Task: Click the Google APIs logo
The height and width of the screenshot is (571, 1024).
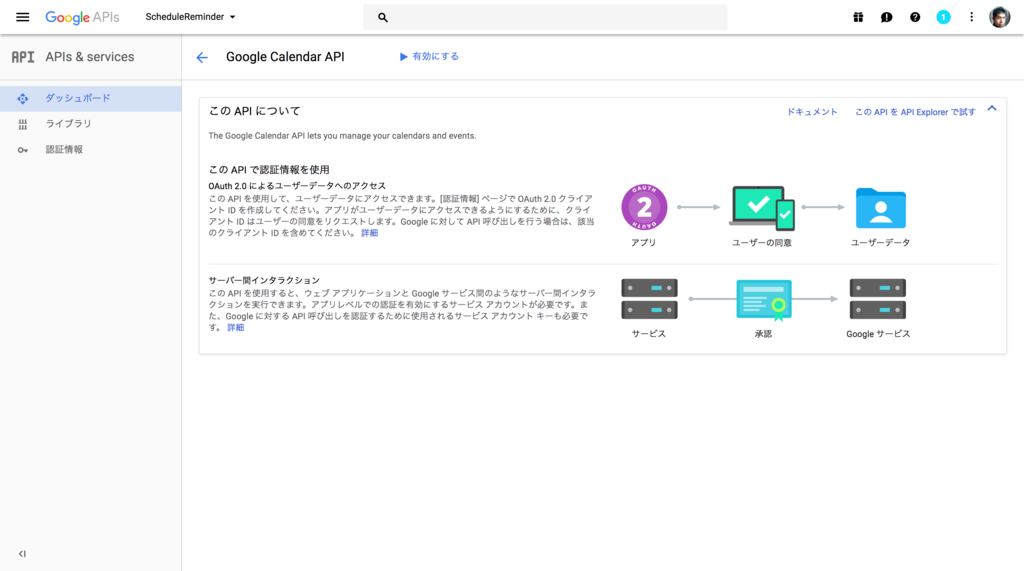Action: click(82, 18)
